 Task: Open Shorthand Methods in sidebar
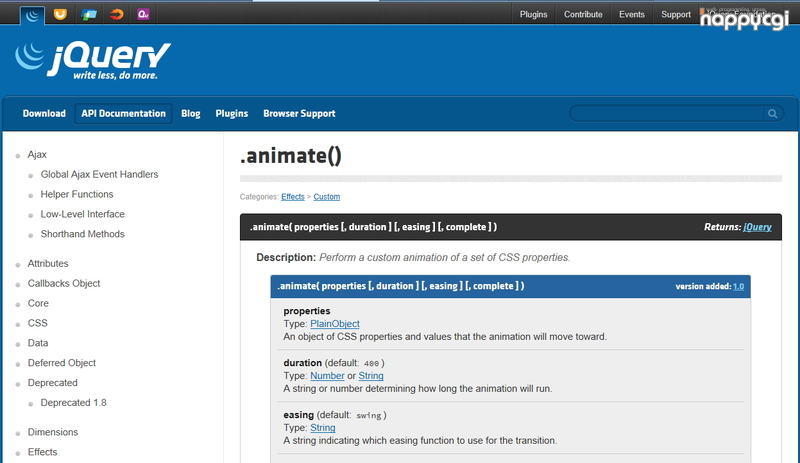pos(82,234)
